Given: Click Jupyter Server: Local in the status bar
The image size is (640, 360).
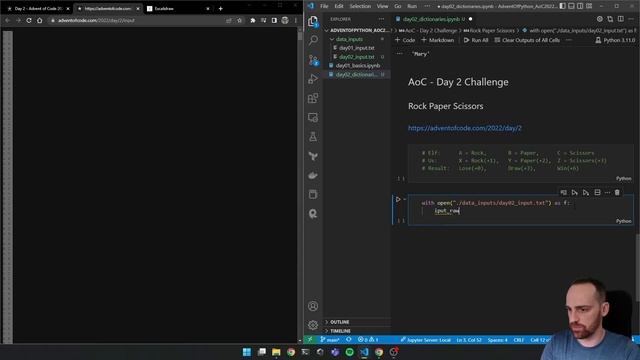Looking at the screenshot, I should pos(425,340).
